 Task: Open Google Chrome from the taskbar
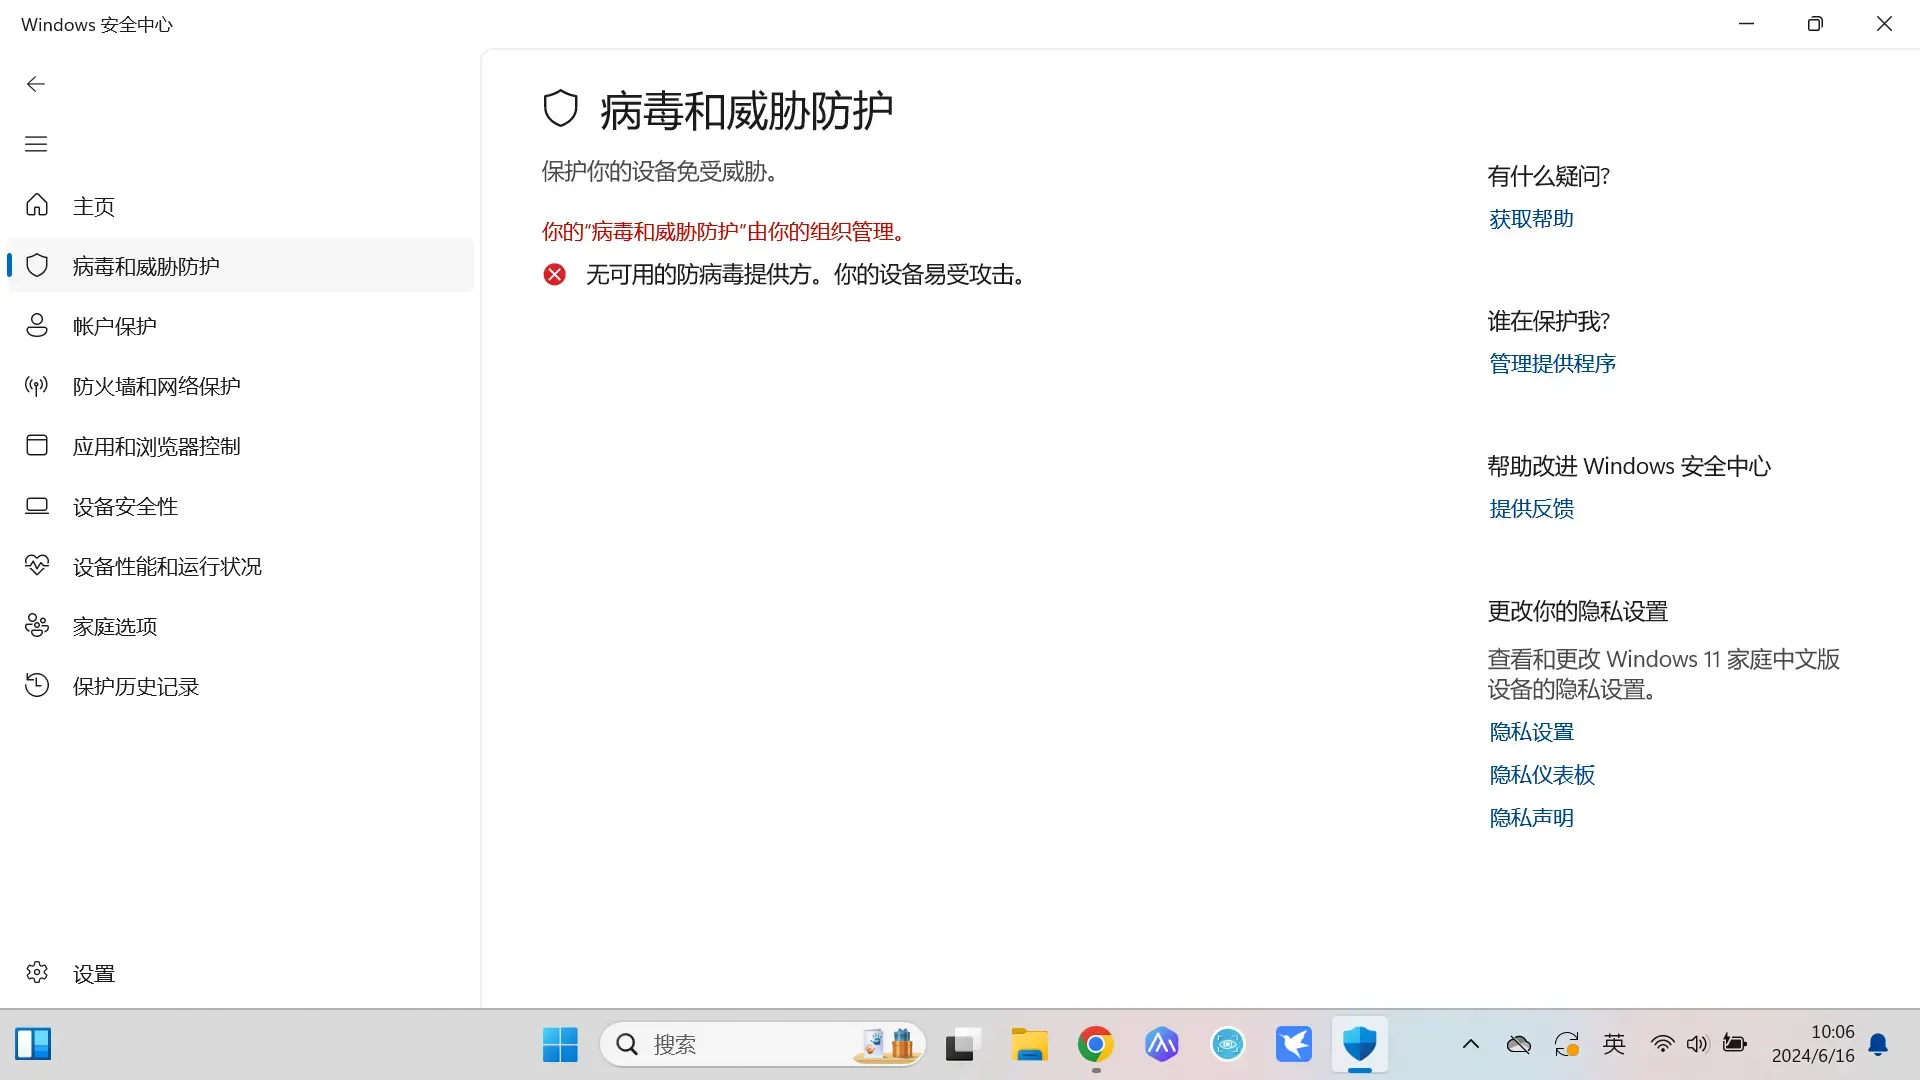[x=1095, y=1044]
